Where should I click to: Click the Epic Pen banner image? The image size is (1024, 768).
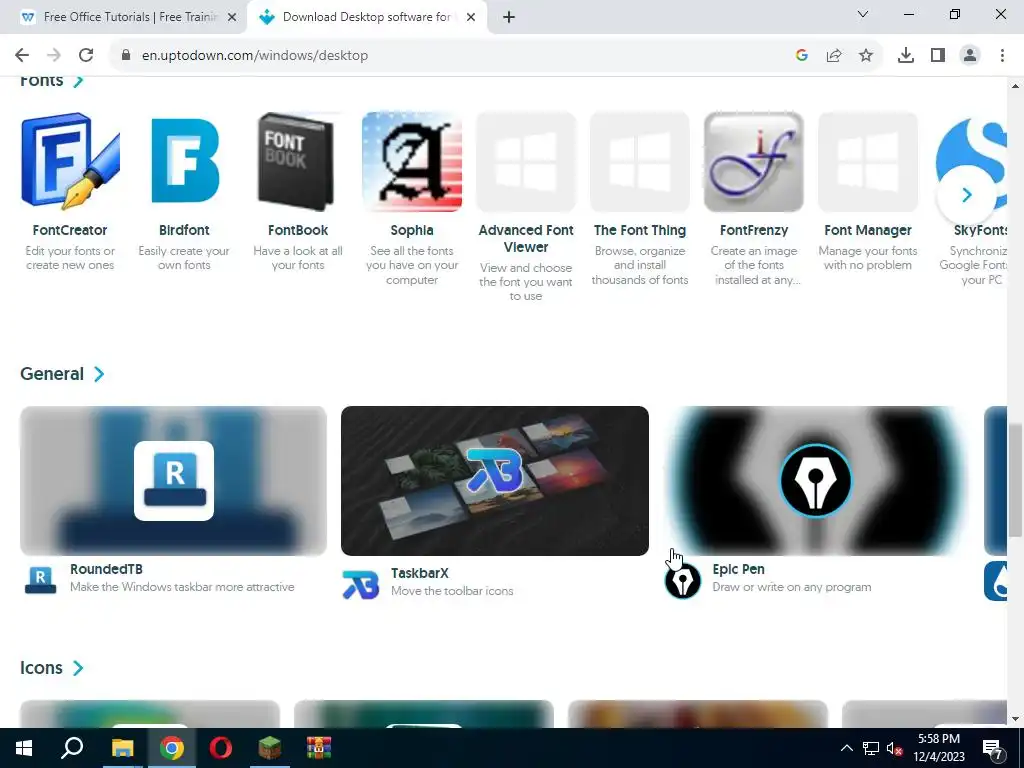coord(816,481)
